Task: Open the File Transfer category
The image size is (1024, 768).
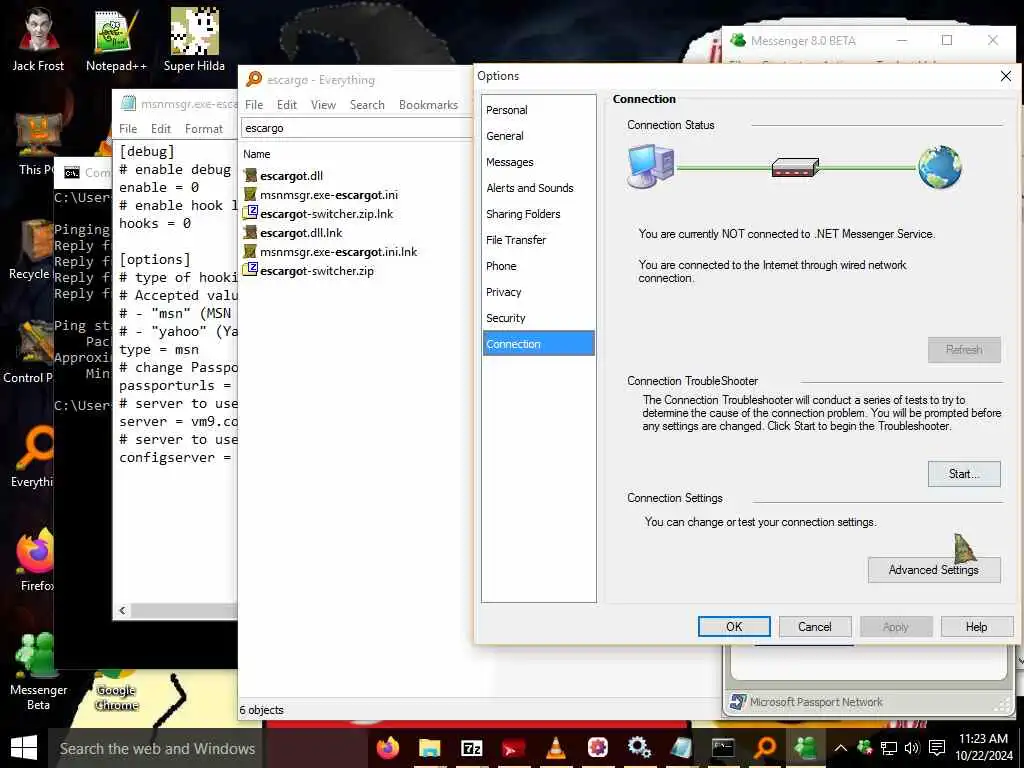Action: [x=539, y=240]
